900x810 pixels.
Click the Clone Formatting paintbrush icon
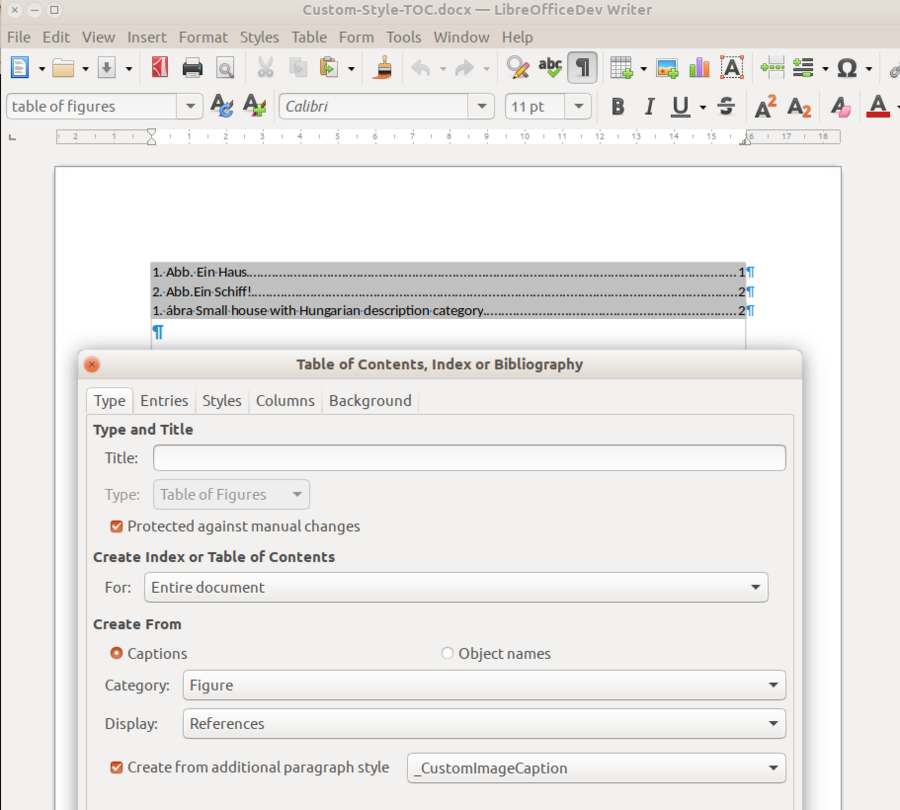pos(382,68)
